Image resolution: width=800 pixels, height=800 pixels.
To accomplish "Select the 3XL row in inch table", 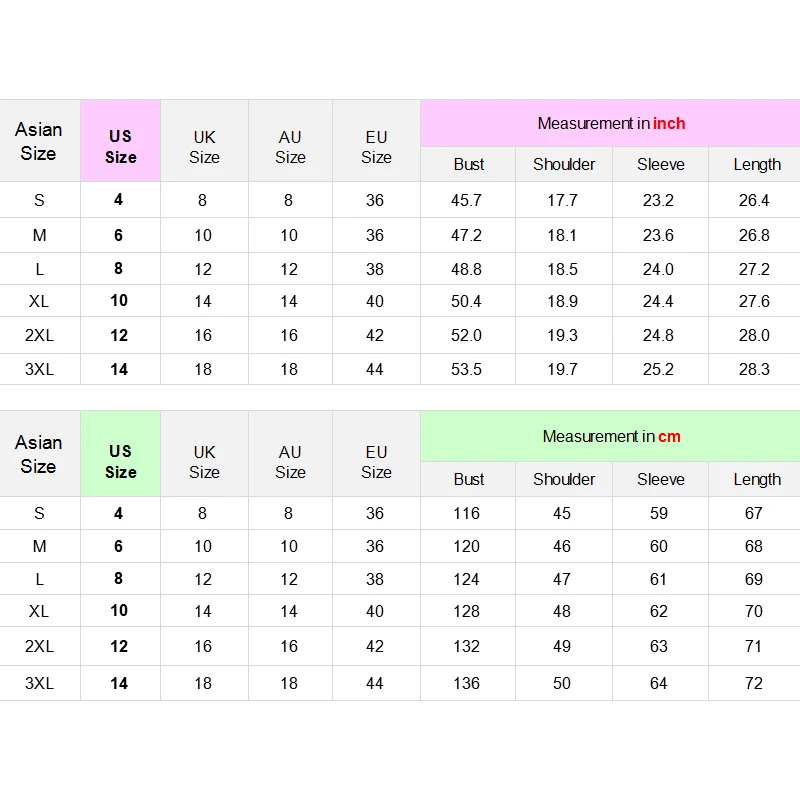I will point(400,369).
